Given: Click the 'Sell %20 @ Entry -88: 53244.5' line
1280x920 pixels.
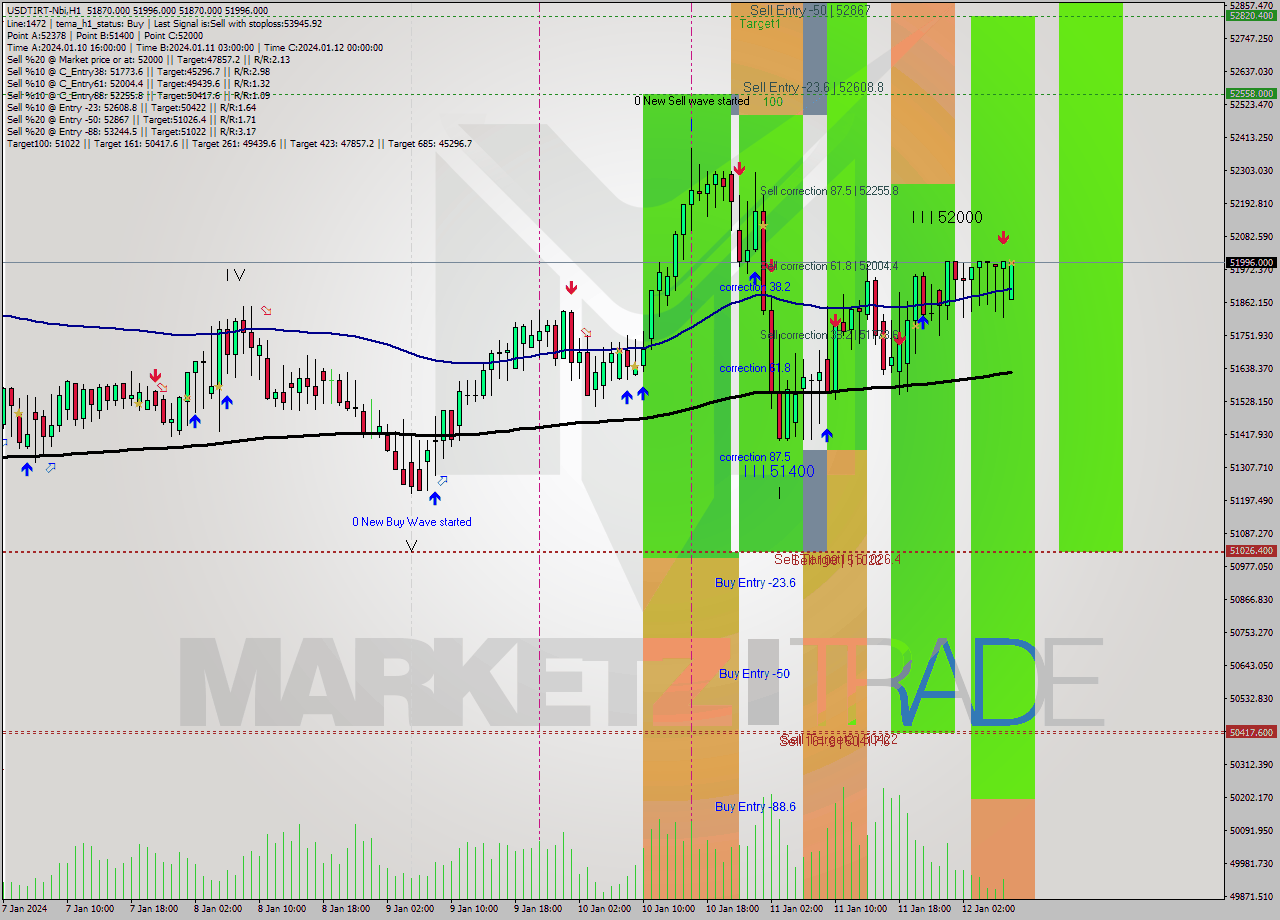Looking at the screenshot, I should (131, 132).
